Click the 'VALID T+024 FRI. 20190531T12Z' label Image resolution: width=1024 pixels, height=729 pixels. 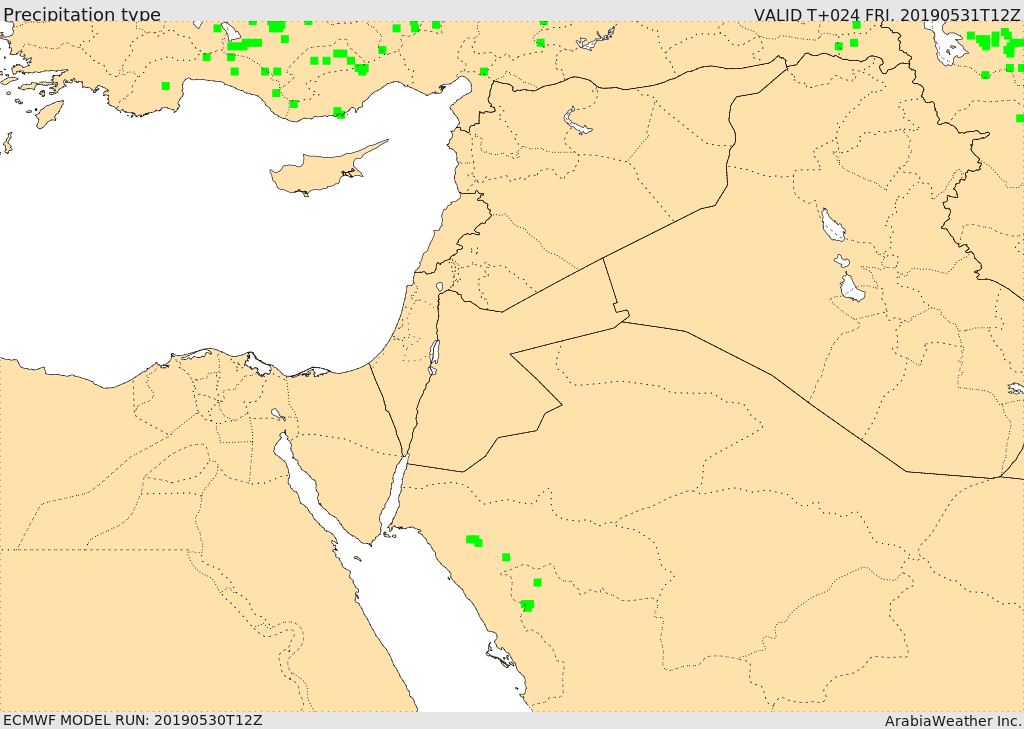pos(887,14)
